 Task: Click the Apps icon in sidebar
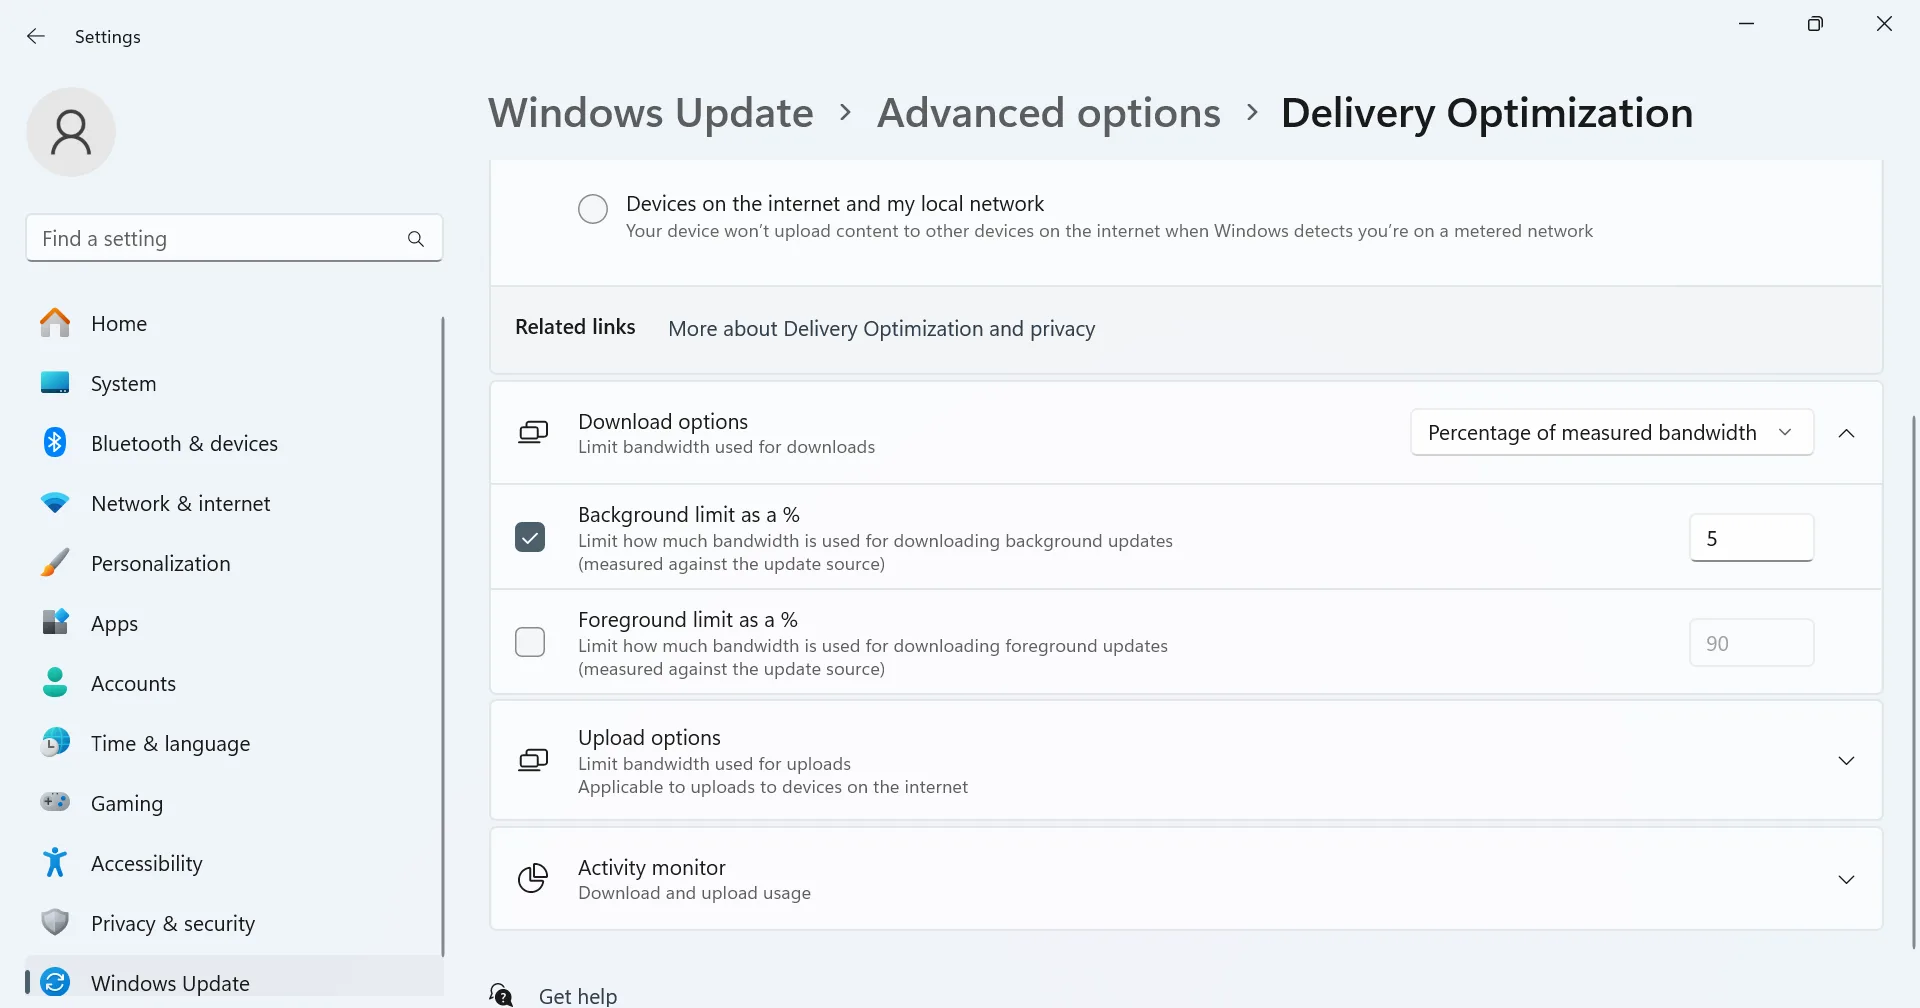(55, 623)
